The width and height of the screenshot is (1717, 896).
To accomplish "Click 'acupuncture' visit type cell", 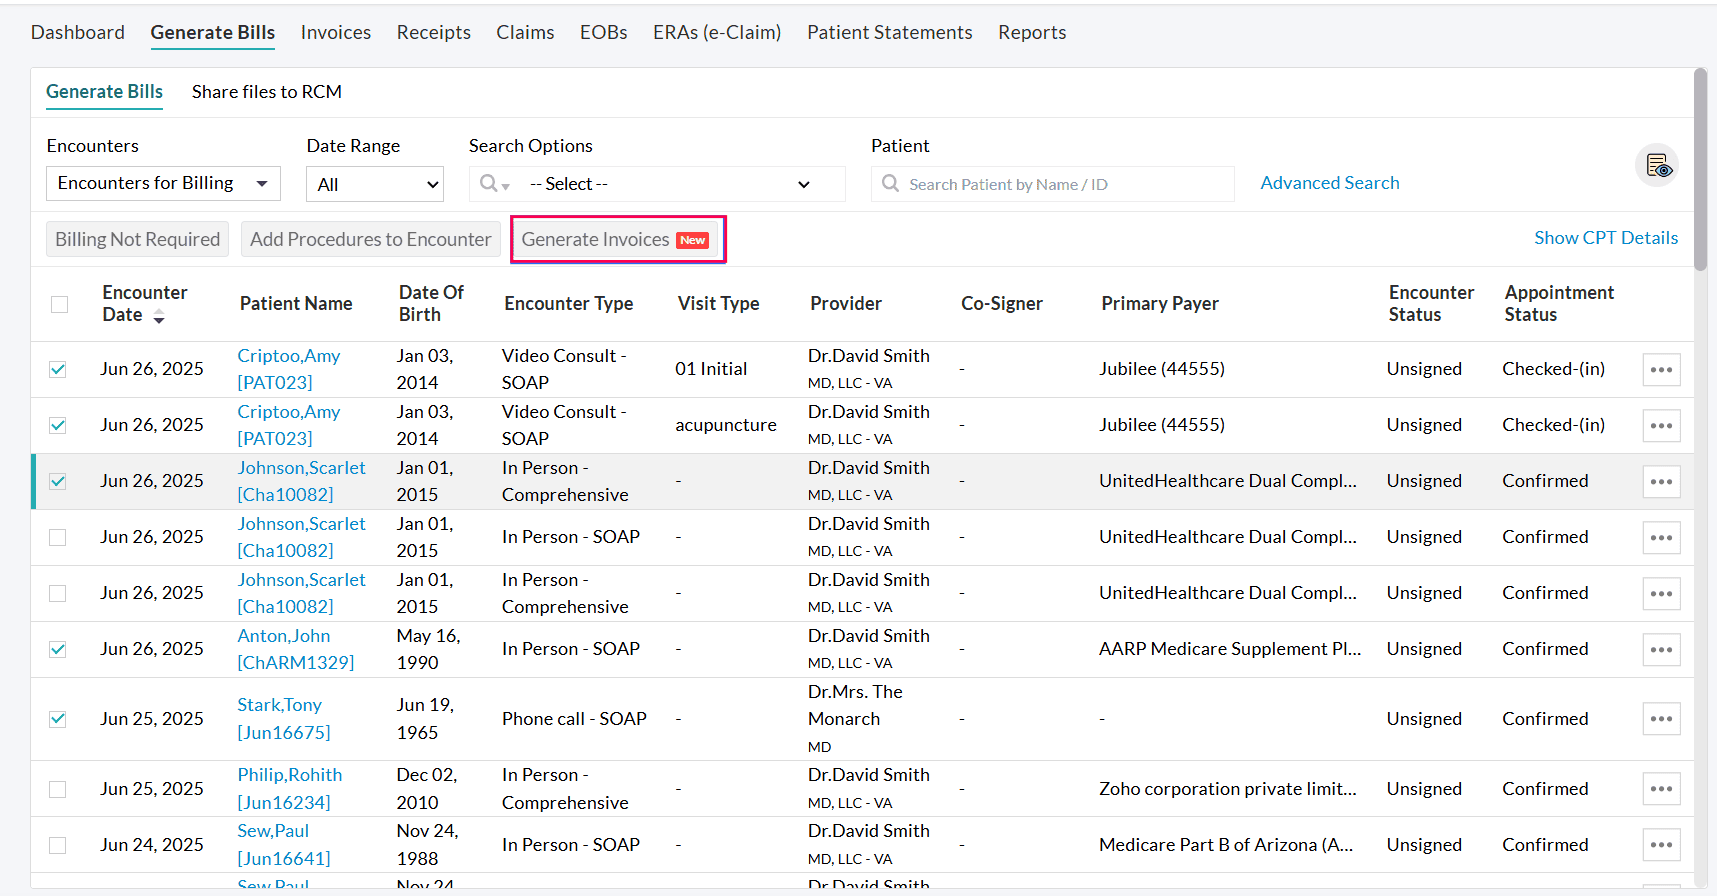I will pyautogui.click(x=726, y=425).
